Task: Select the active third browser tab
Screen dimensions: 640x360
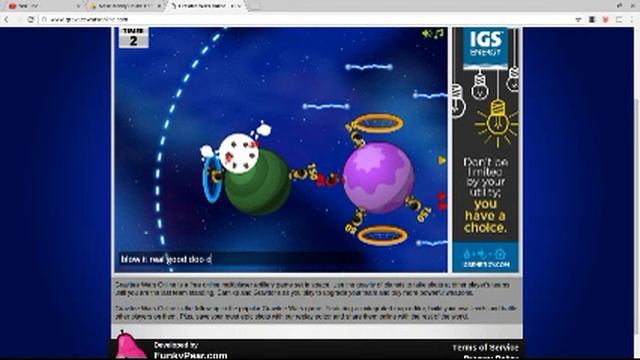Action: [206, 6]
